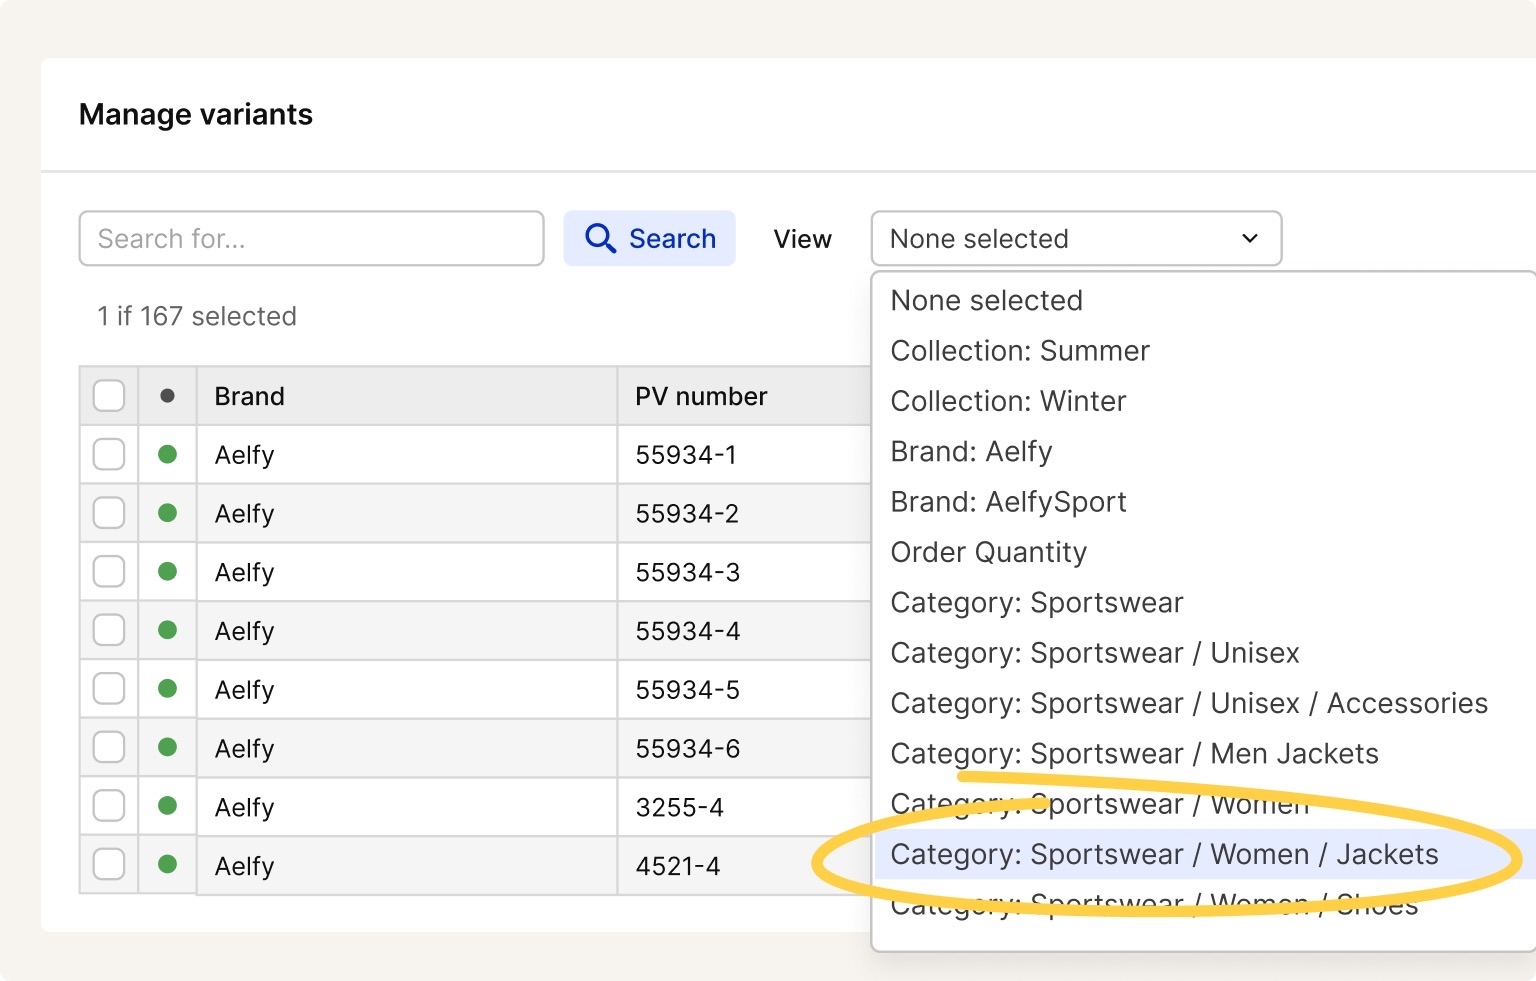Click green status dot for 4521-4
Viewport: 1536px width, 981px height.
tap(168, 865)
